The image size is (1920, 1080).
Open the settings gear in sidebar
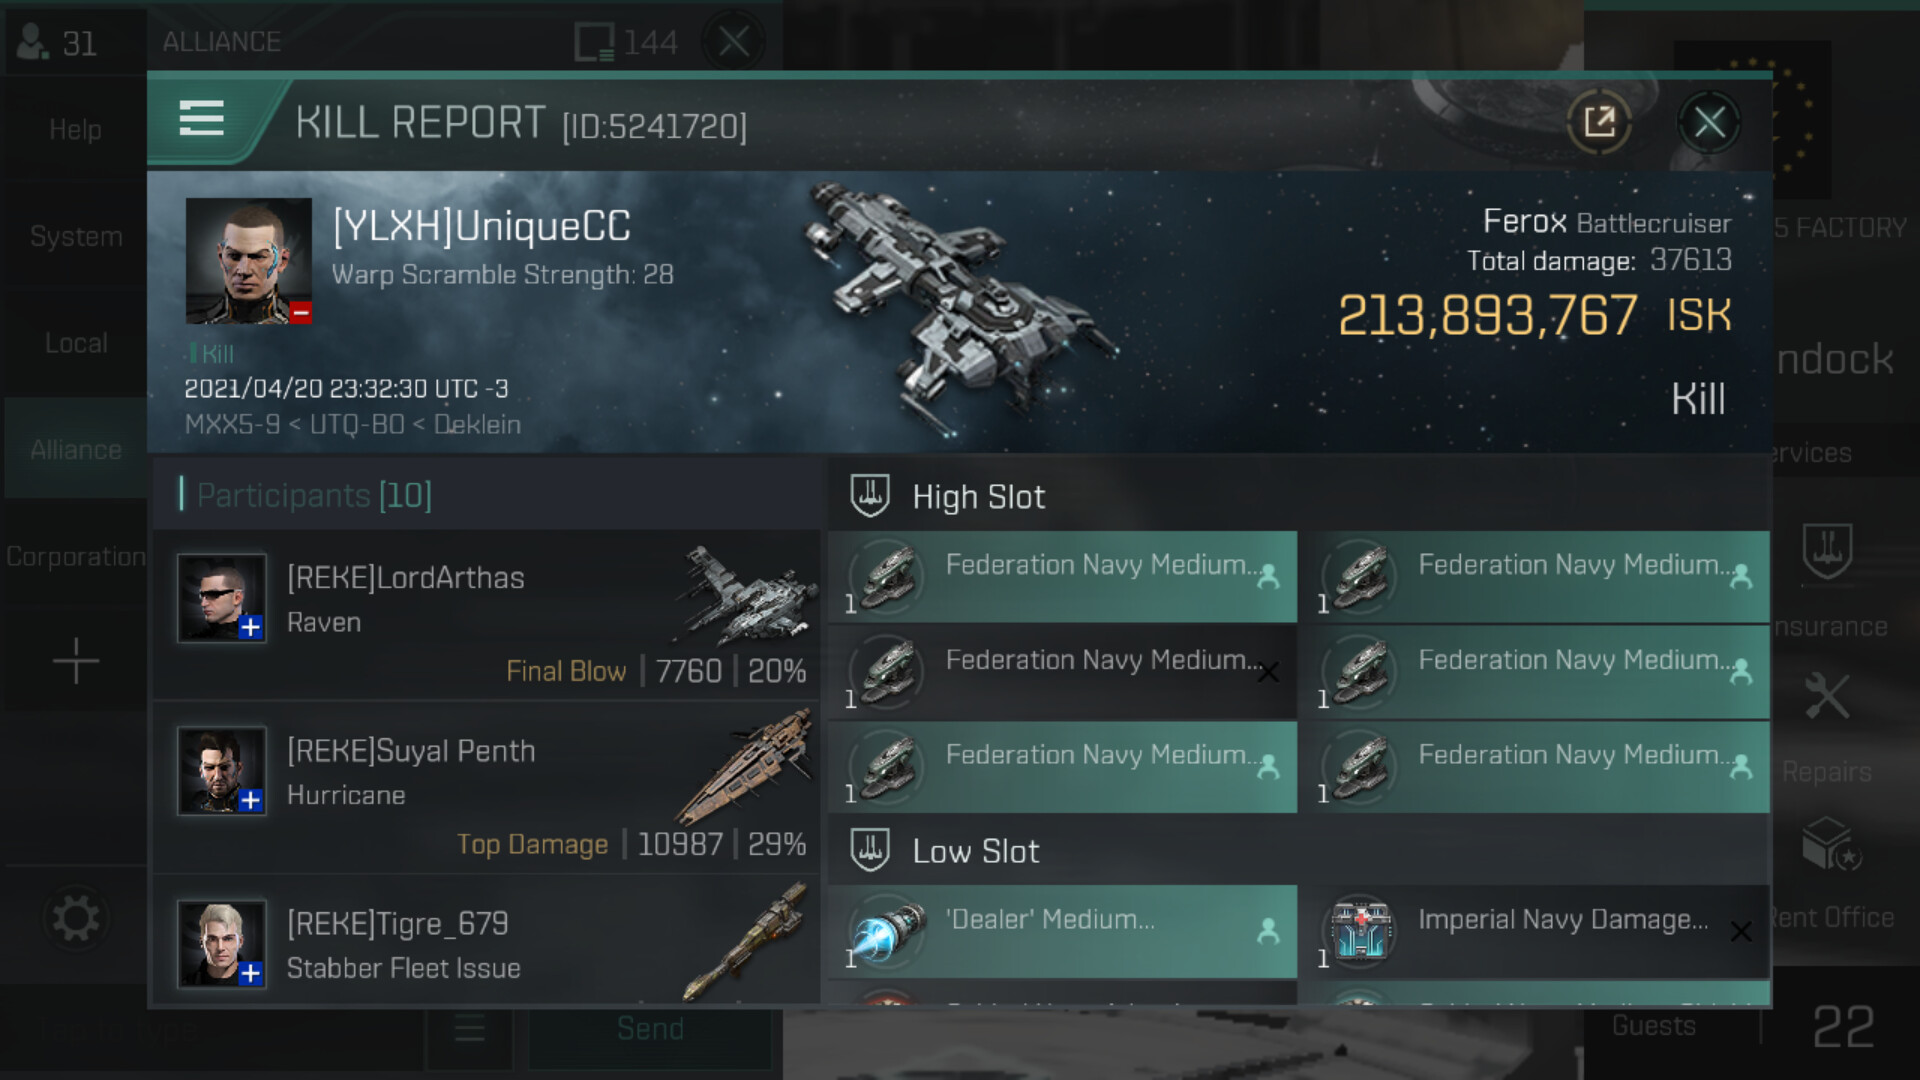click(75, 919)
